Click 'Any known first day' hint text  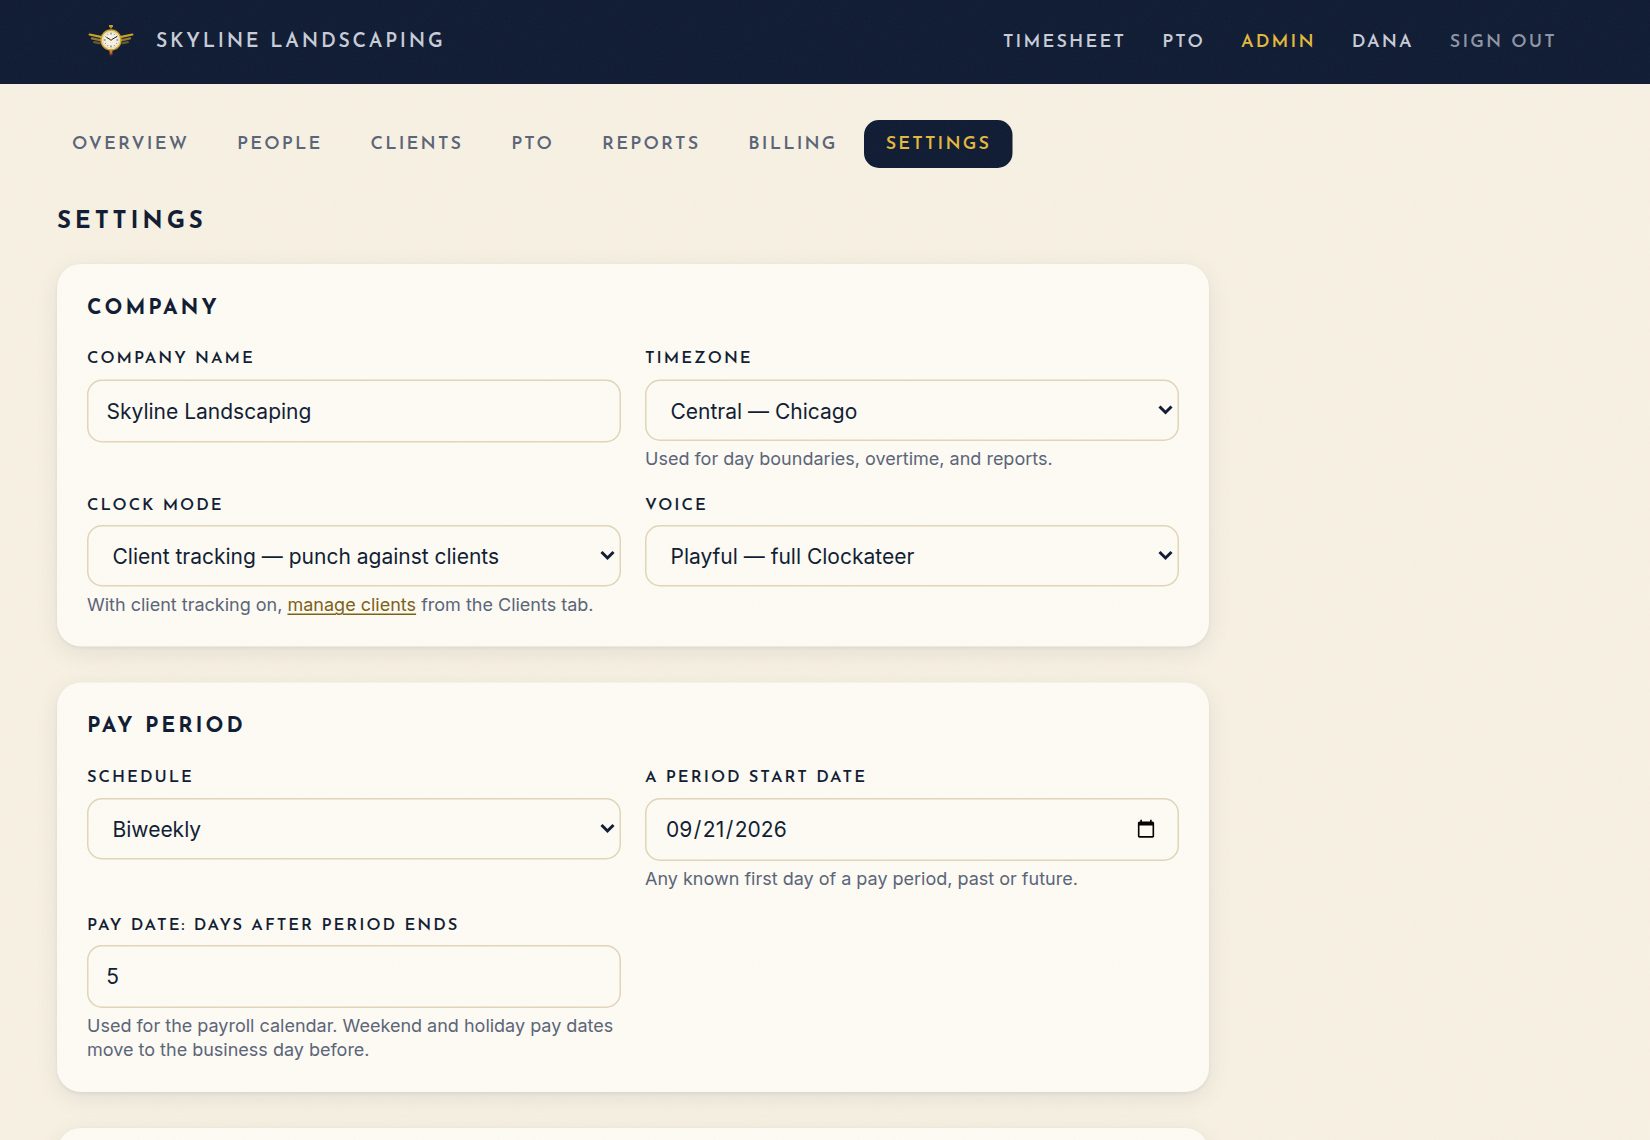tap(861, 879)
